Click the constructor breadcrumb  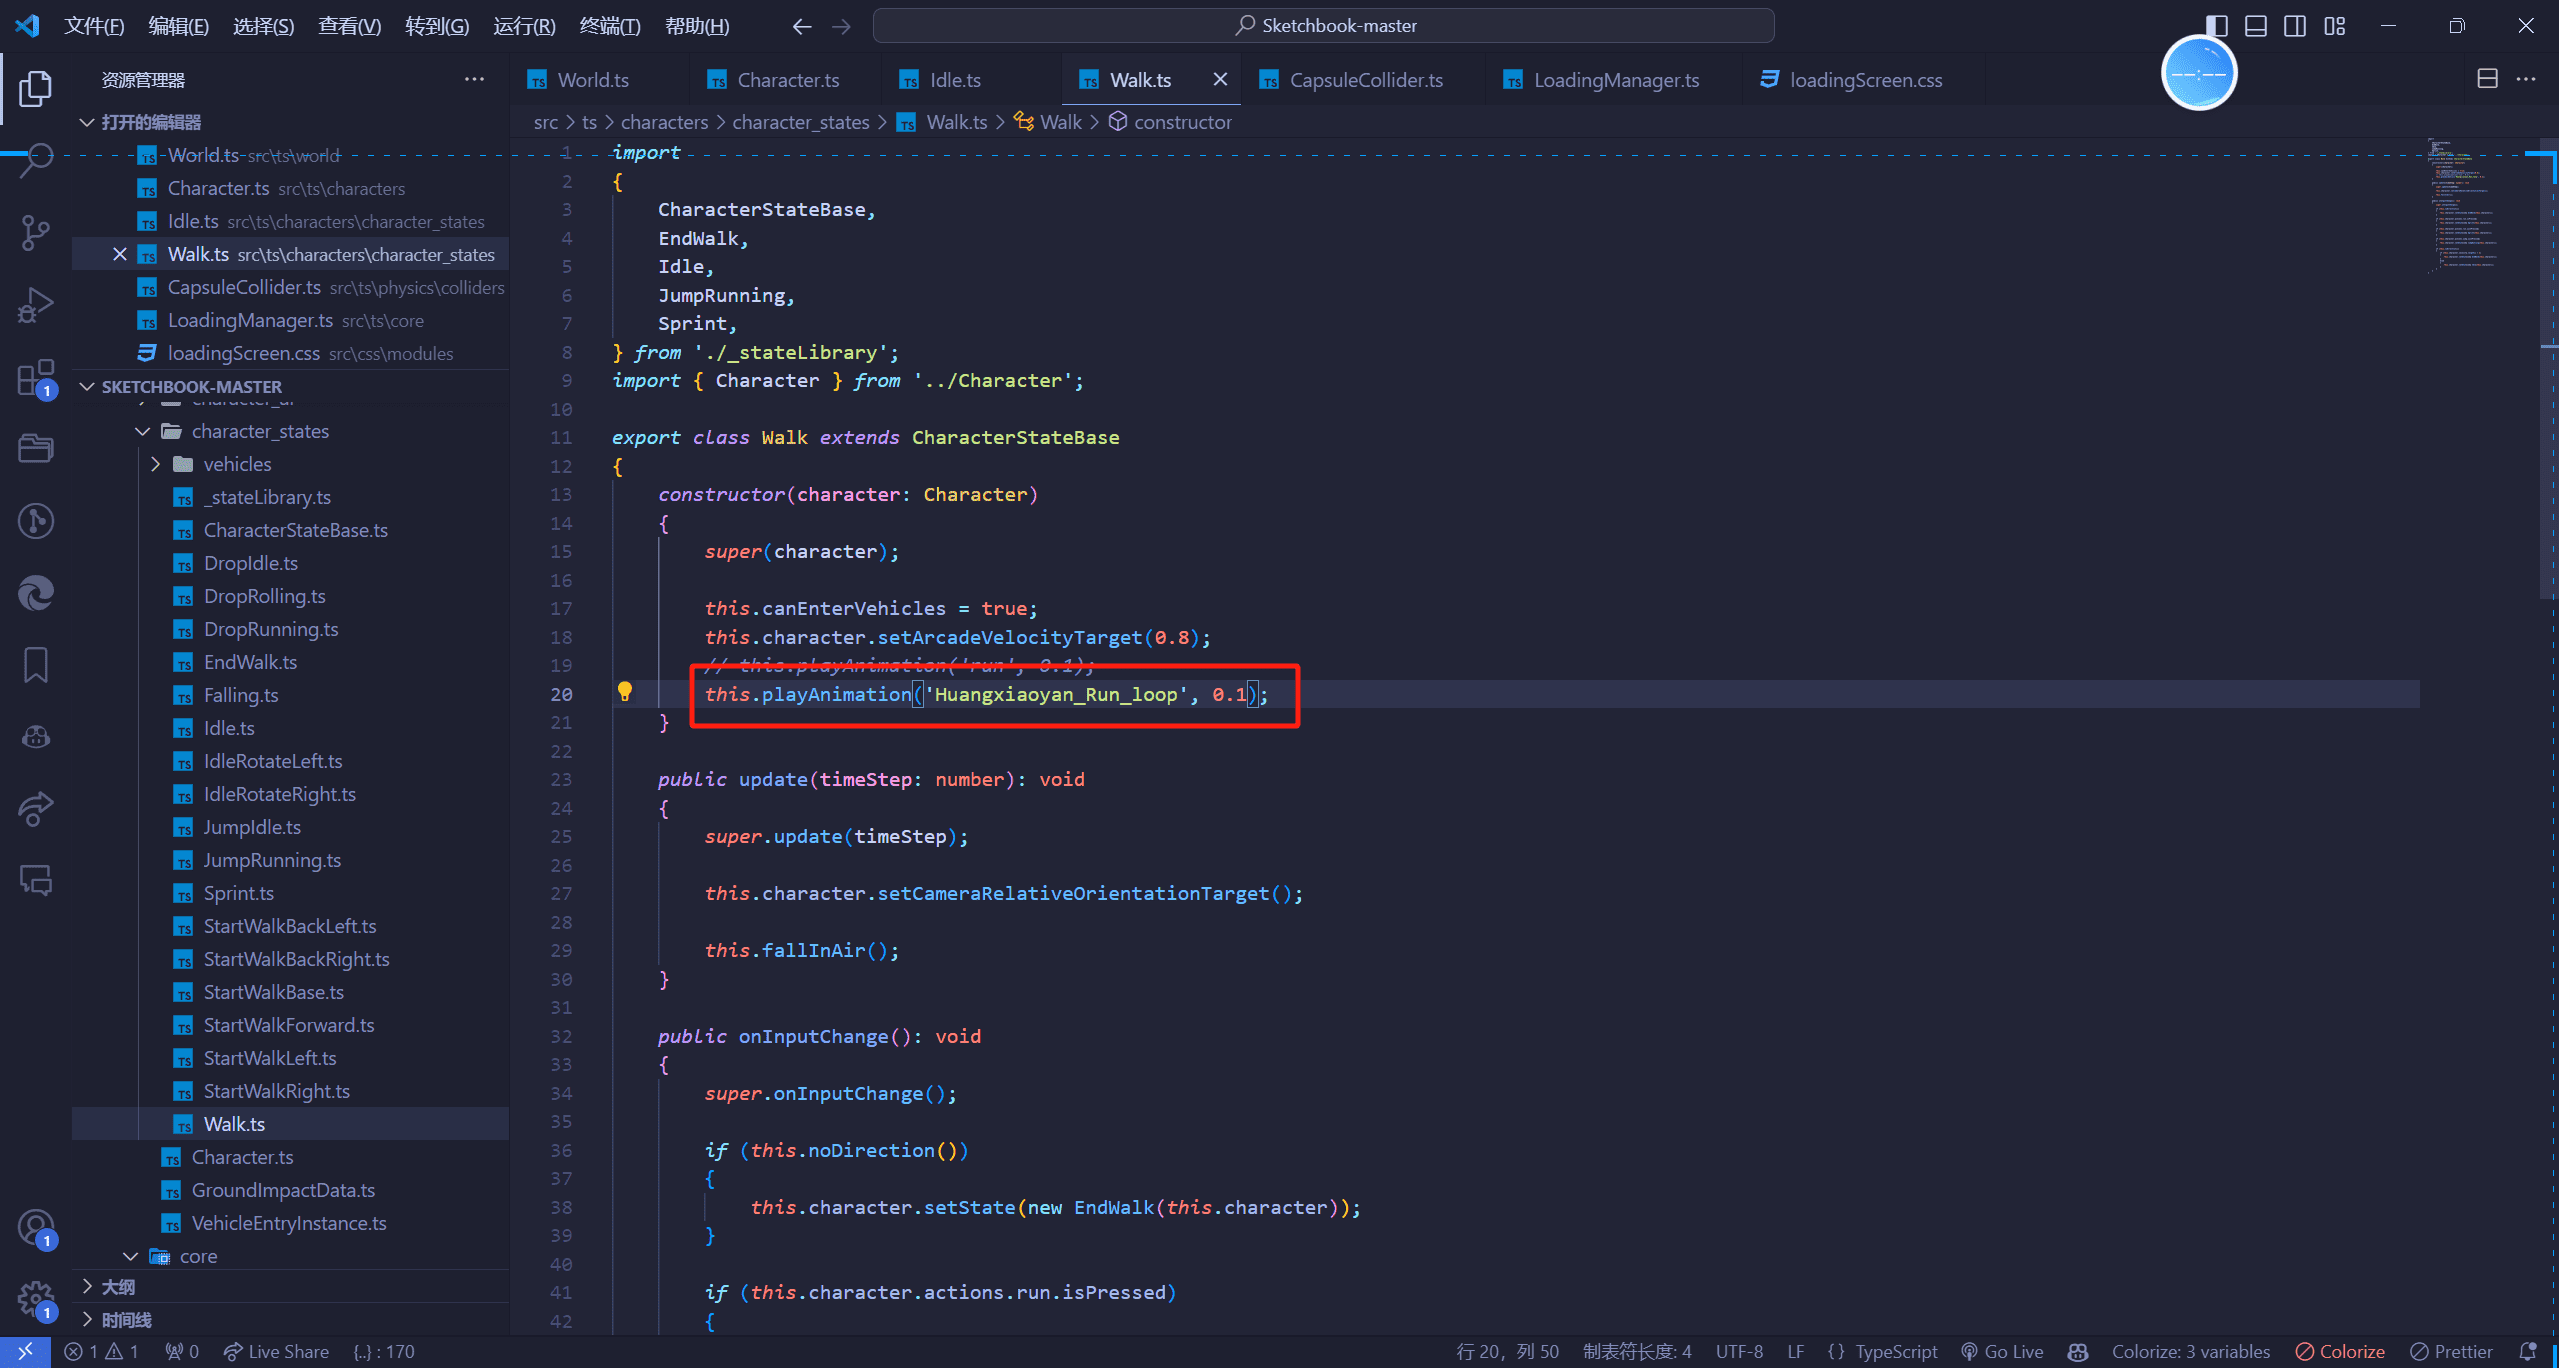coord(1182,122)
